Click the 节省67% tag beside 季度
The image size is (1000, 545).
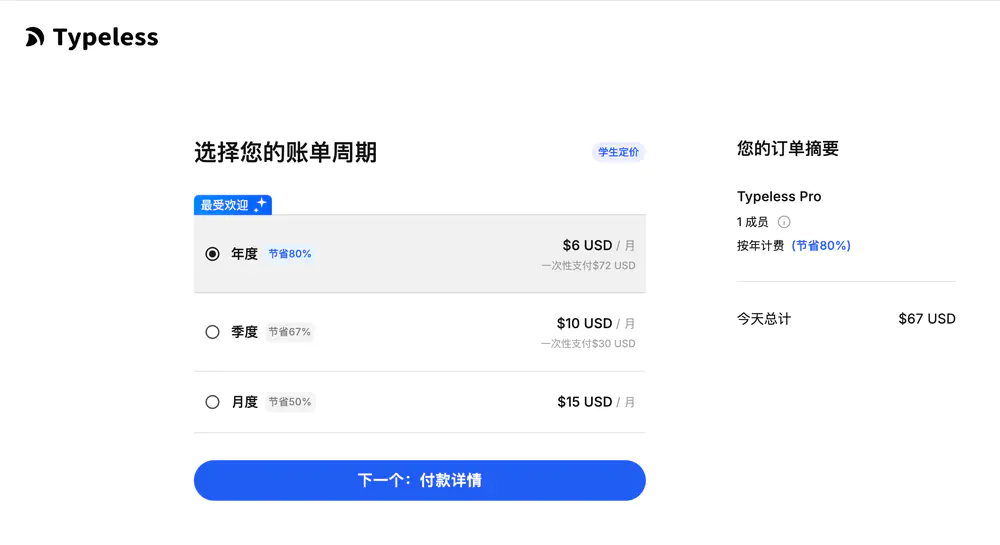pyautogui.click(x=290, y=332)
